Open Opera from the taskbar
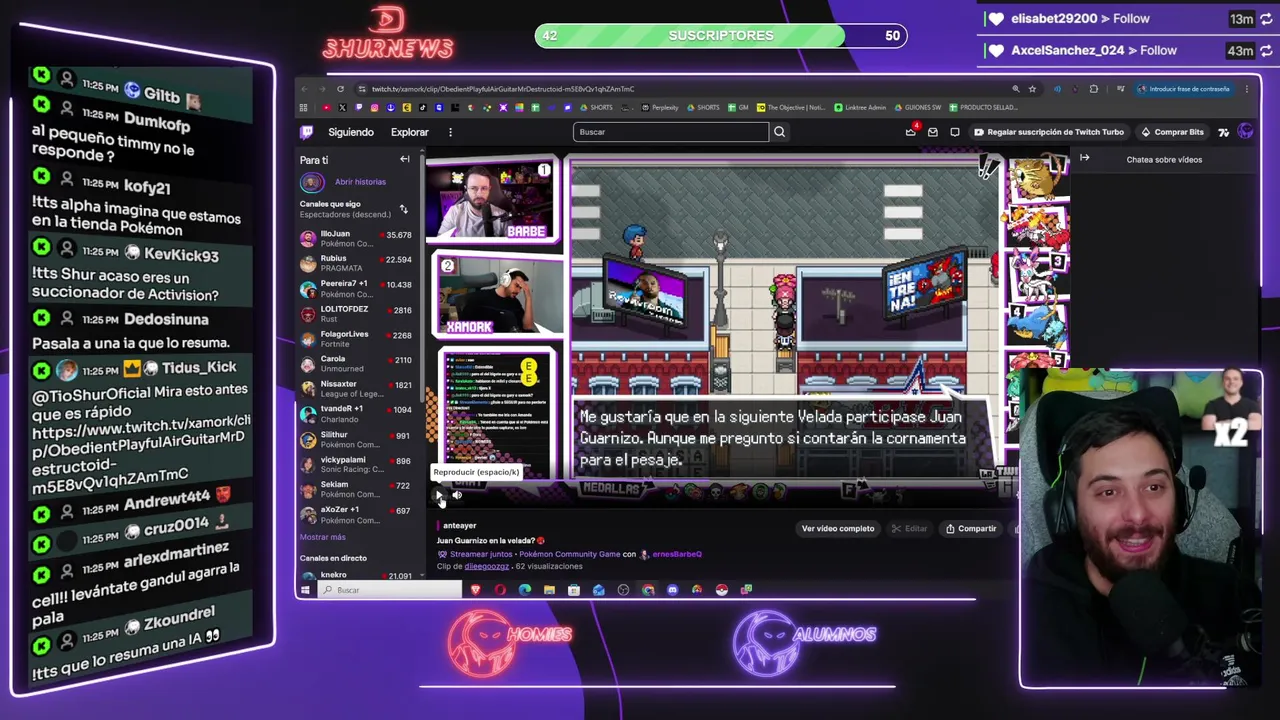Screen dimensions: 1280x720 (500, 590)
